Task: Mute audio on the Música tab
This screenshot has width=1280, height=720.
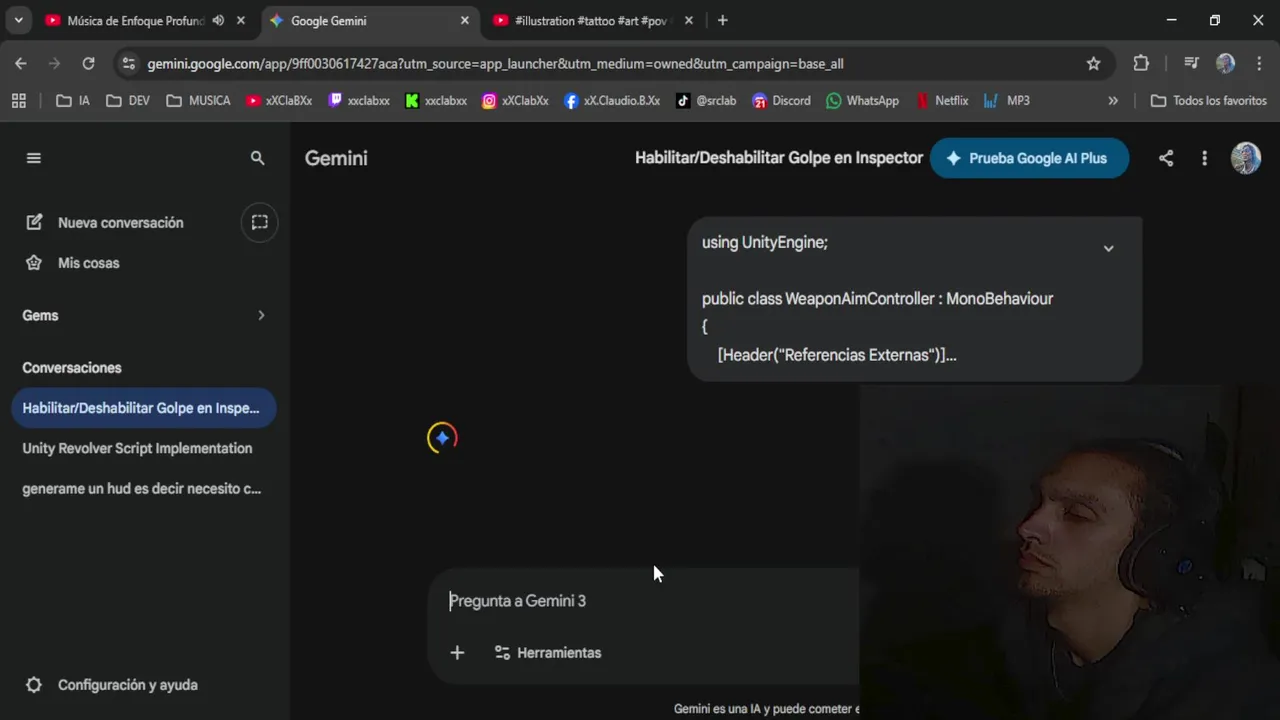Action: [x=218, y=20]
